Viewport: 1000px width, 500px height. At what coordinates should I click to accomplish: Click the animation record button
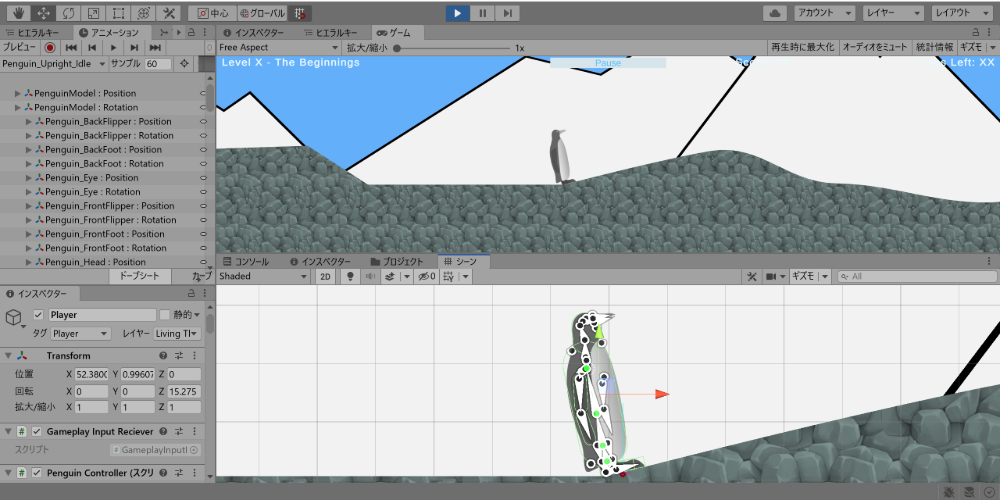coord(49,47)
